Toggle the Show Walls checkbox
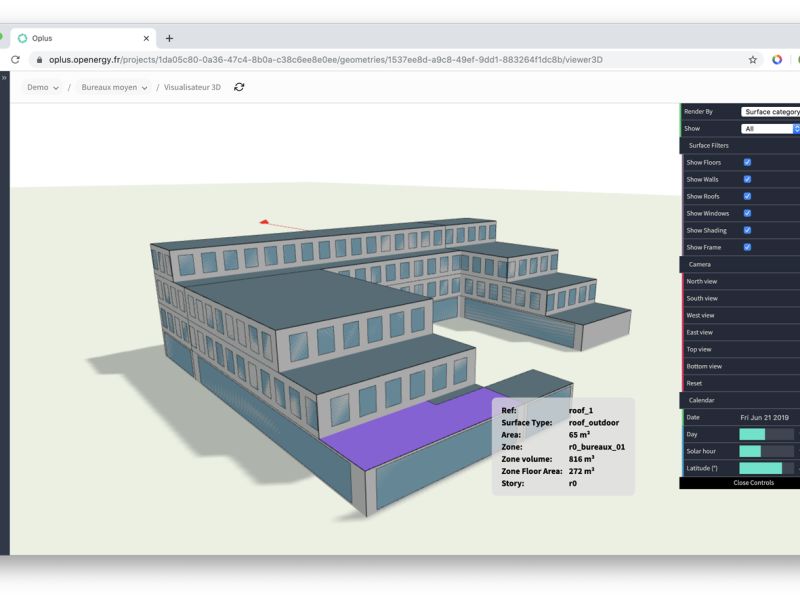 coord(747,179)
